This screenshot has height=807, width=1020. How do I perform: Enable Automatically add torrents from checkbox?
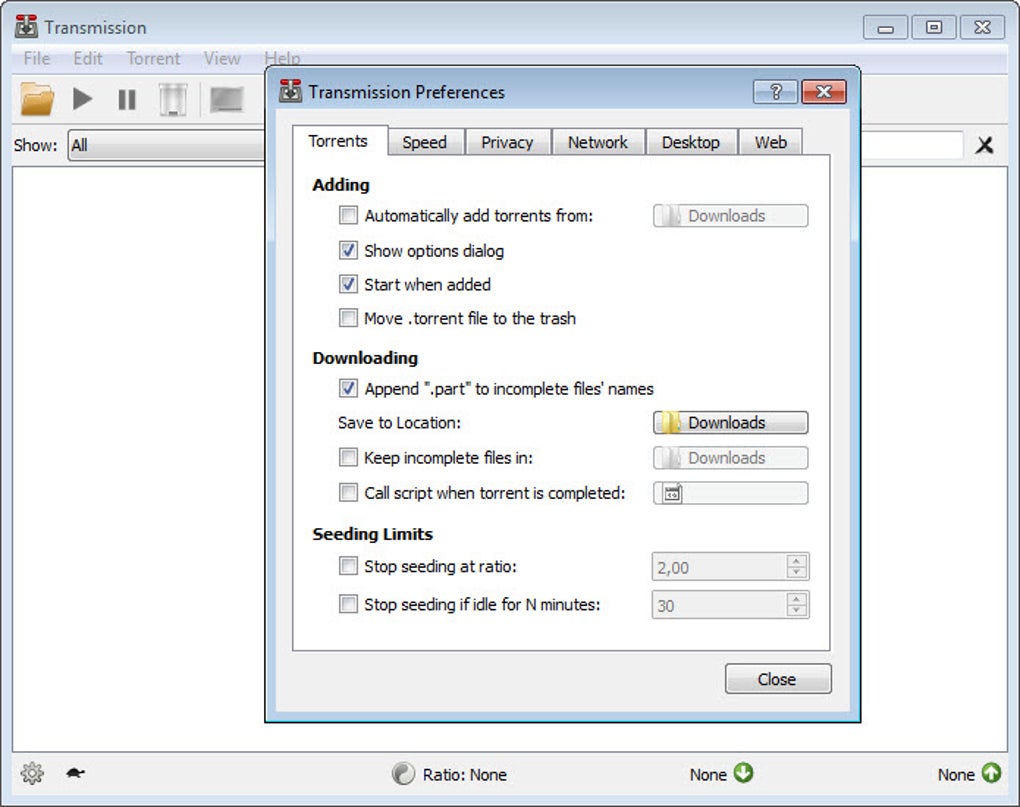click(348, 215)
